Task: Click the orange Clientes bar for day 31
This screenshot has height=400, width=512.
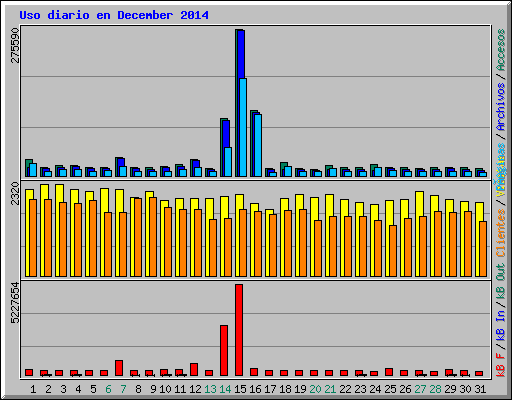Action: click(483, 249)
